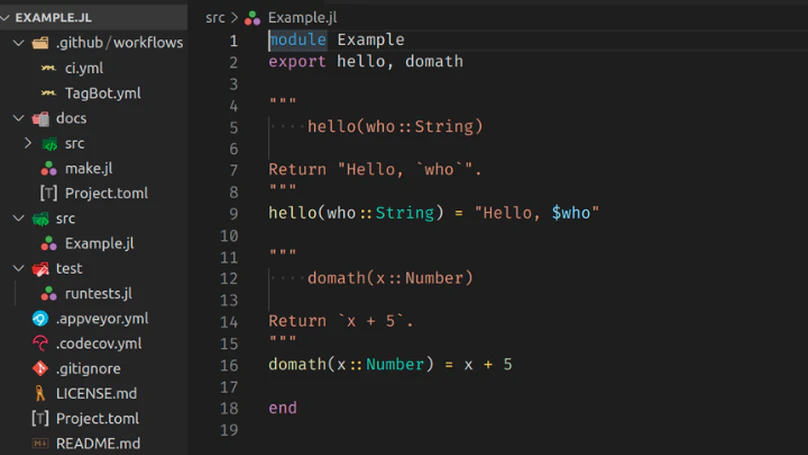Click line number 9 in the gutter
Viewport: 808px width, 455px height.
pyautogui.click(x=233, y=214)
